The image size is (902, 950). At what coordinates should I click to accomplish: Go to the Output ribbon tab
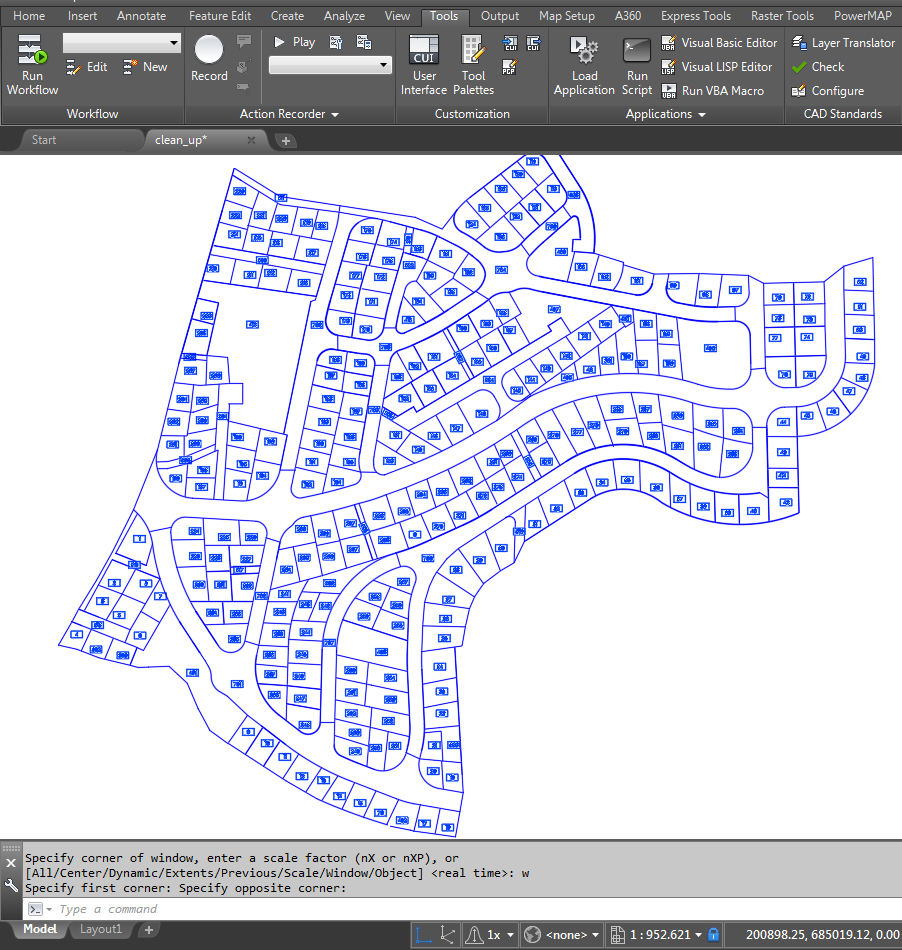click(x=500, y=16)
